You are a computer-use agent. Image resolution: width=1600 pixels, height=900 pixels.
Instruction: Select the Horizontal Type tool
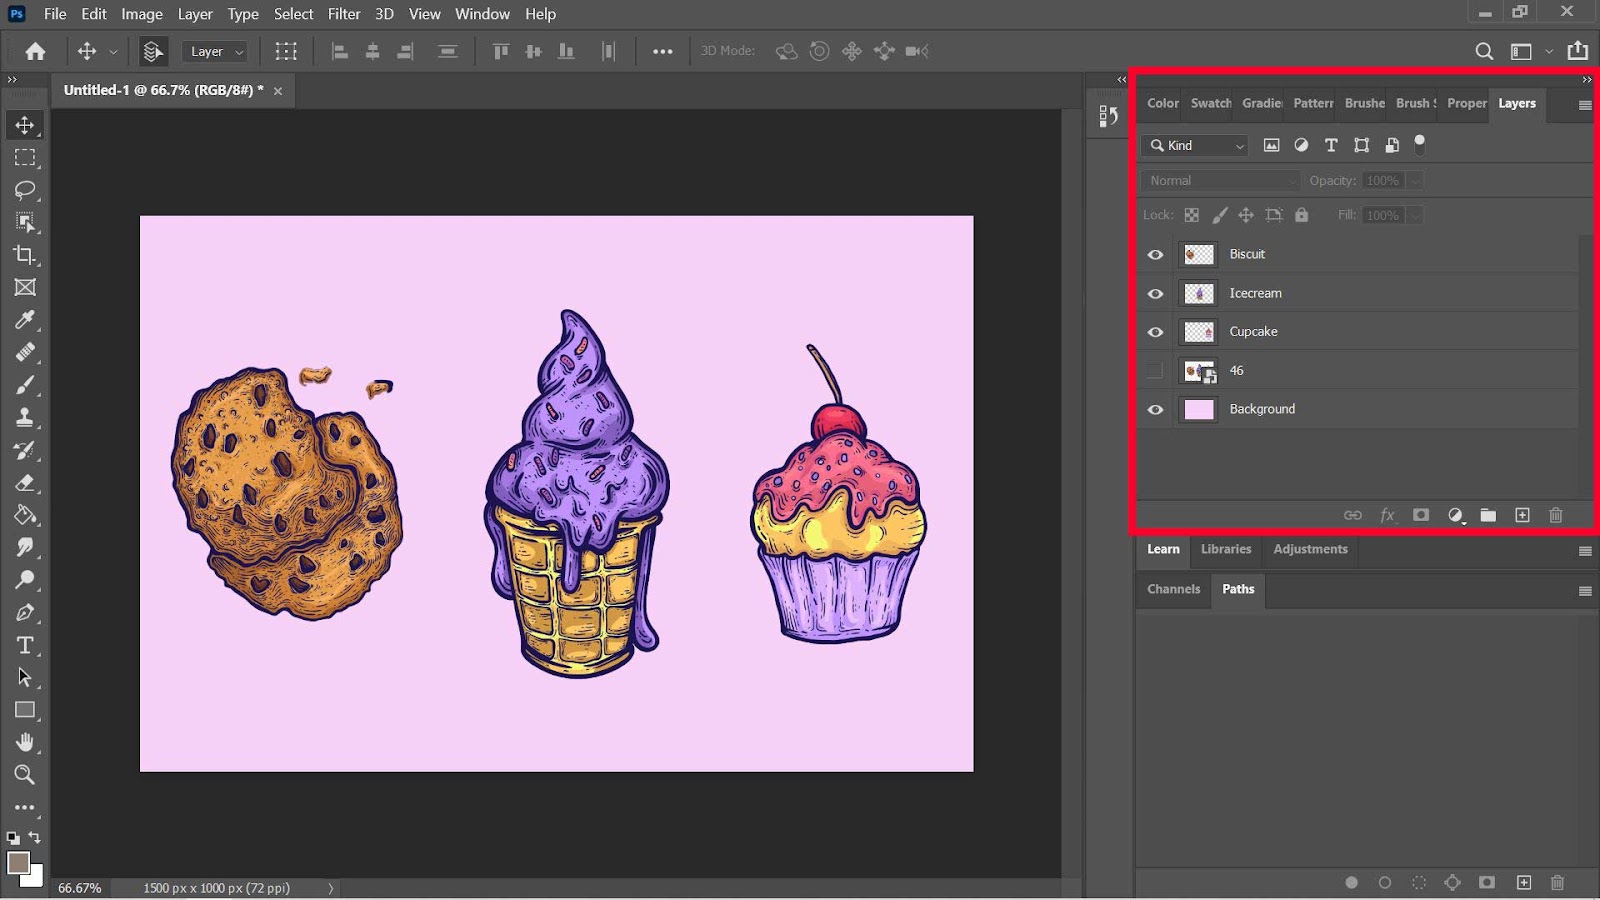pos(25,645)
